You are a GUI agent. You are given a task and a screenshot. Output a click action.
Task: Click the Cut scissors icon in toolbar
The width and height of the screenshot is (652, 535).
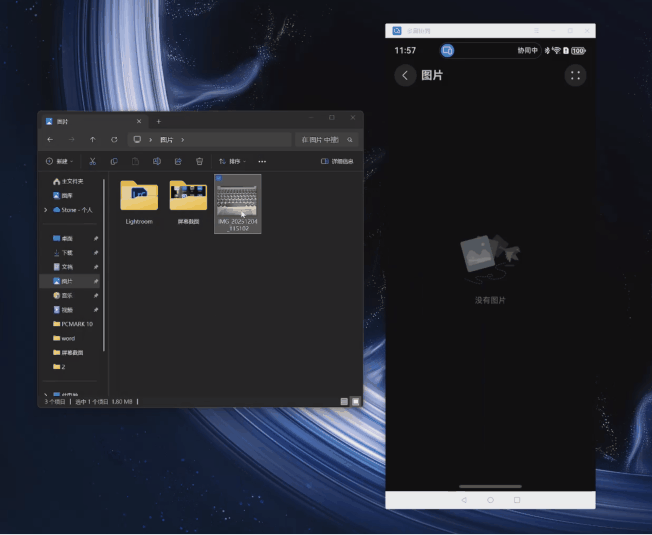(x=92, y=161)
